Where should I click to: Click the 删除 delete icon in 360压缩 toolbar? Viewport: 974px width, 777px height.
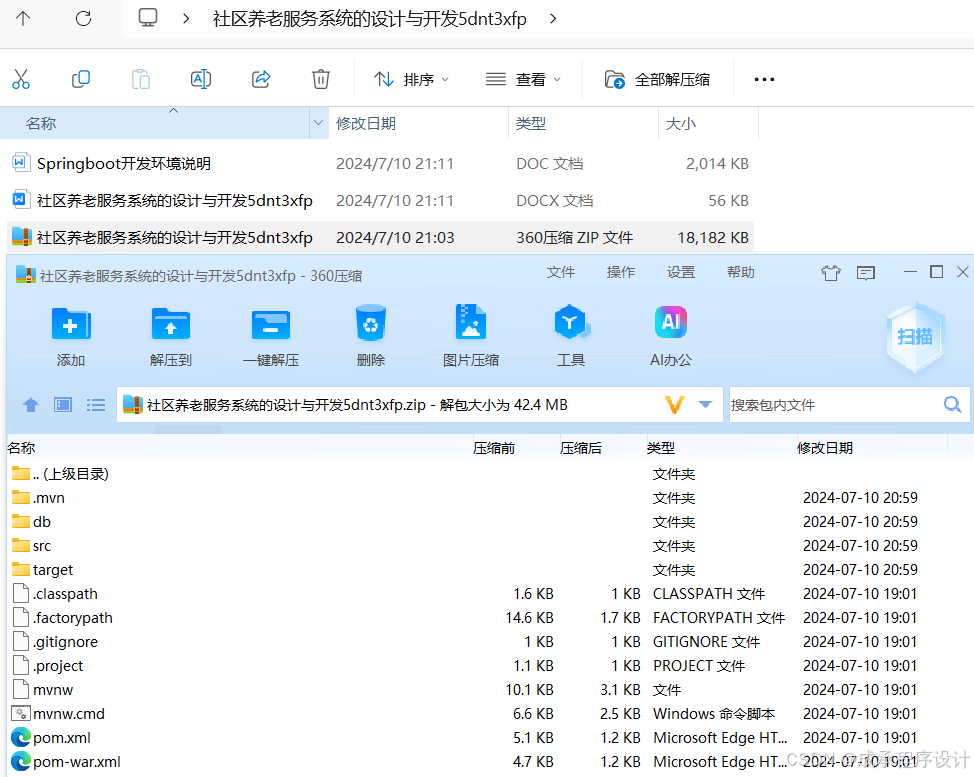(370, 335)
